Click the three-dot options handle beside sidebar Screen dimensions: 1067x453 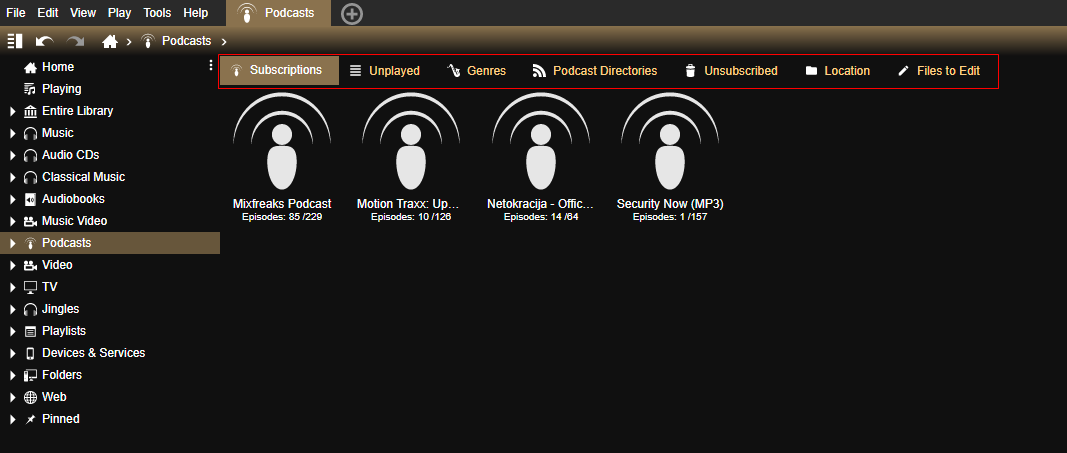pyautogui.click(x=210, y=66)
